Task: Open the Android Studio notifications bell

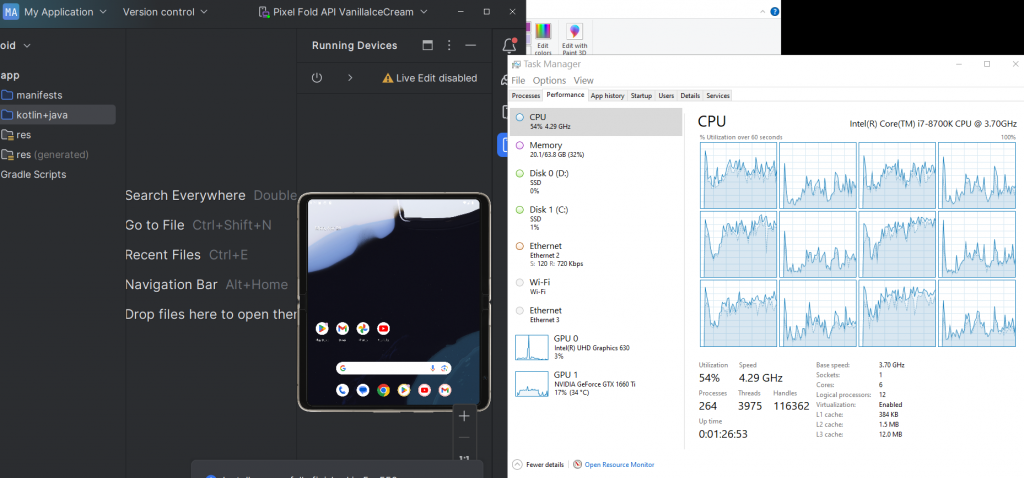Action: tap(509, 45)
